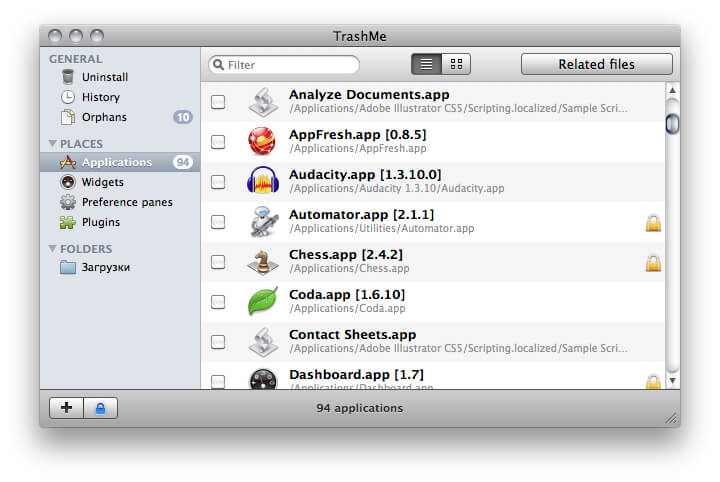Check the Automator.app checkbox
The width and height of the screenshot is (720, 482).
(218, 222)
